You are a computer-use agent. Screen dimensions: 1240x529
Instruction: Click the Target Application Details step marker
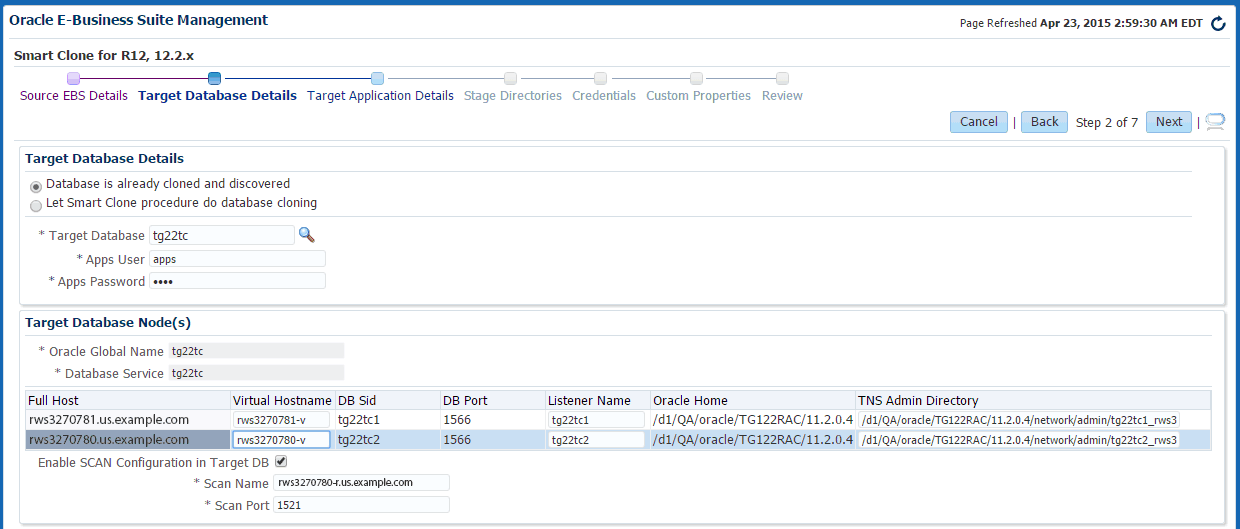click(377, 78)
